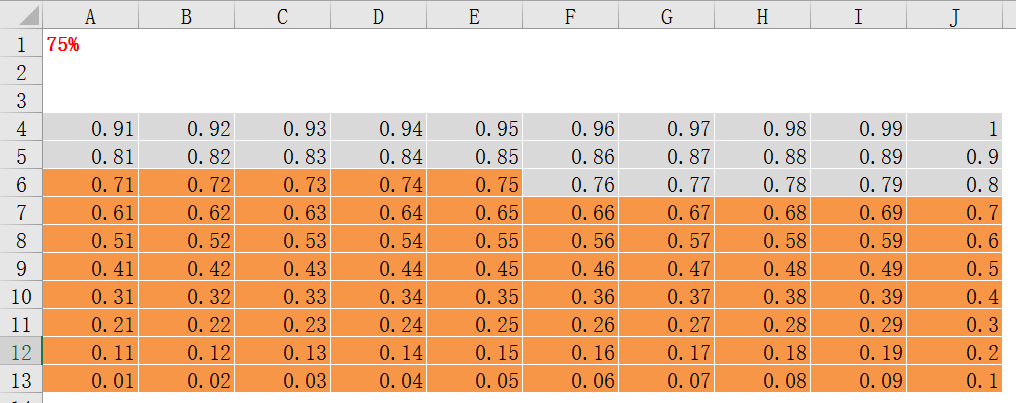Click cell with value 0.75
Screen dimensions: 1016x403
click(474, 183)
